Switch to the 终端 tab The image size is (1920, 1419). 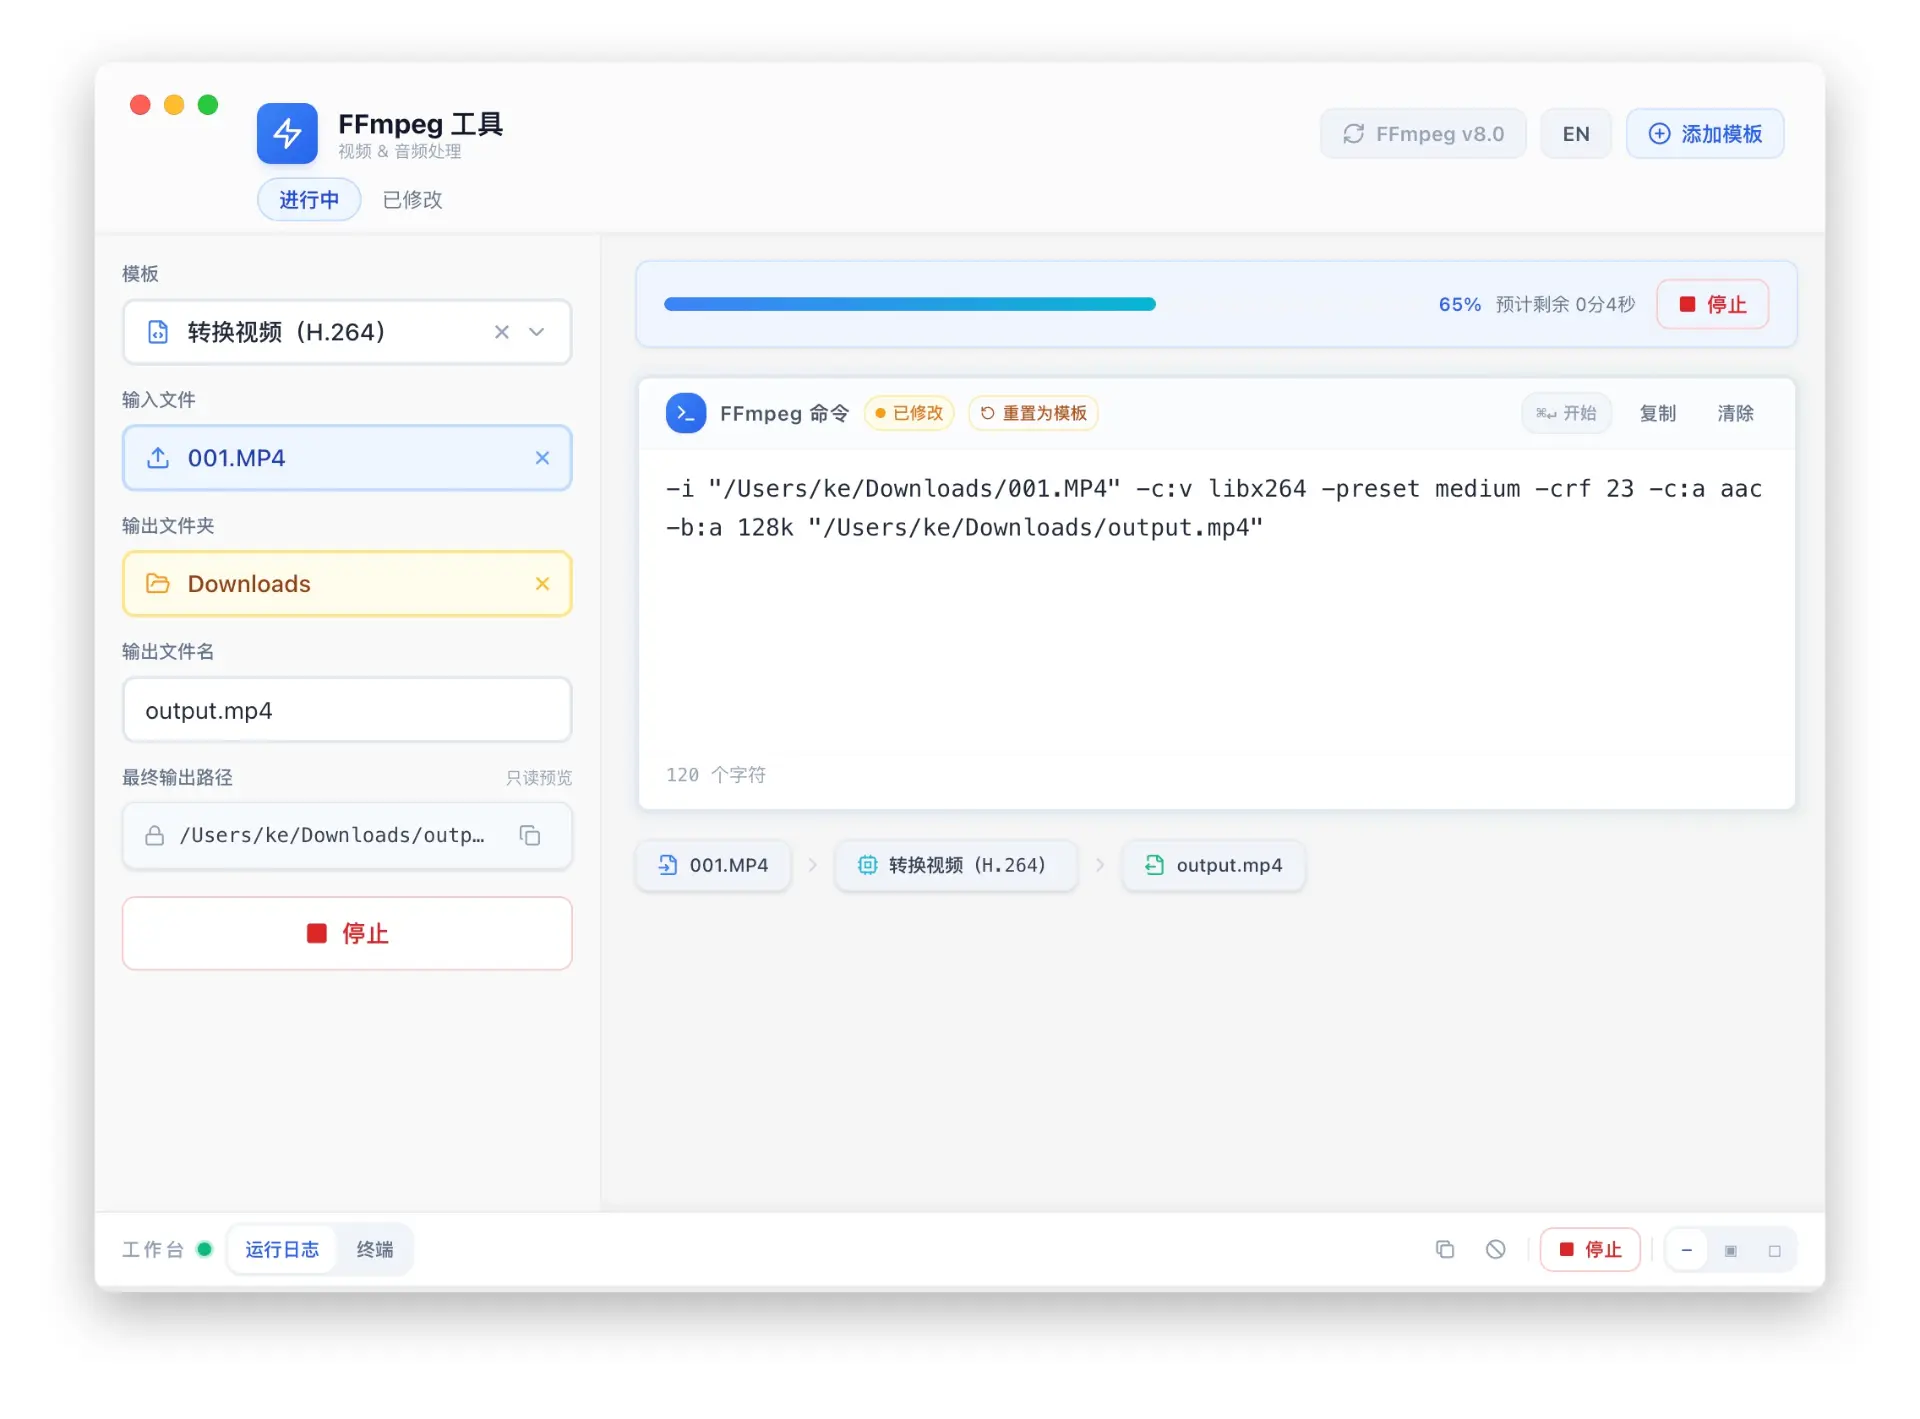[x=375, y=1249]
